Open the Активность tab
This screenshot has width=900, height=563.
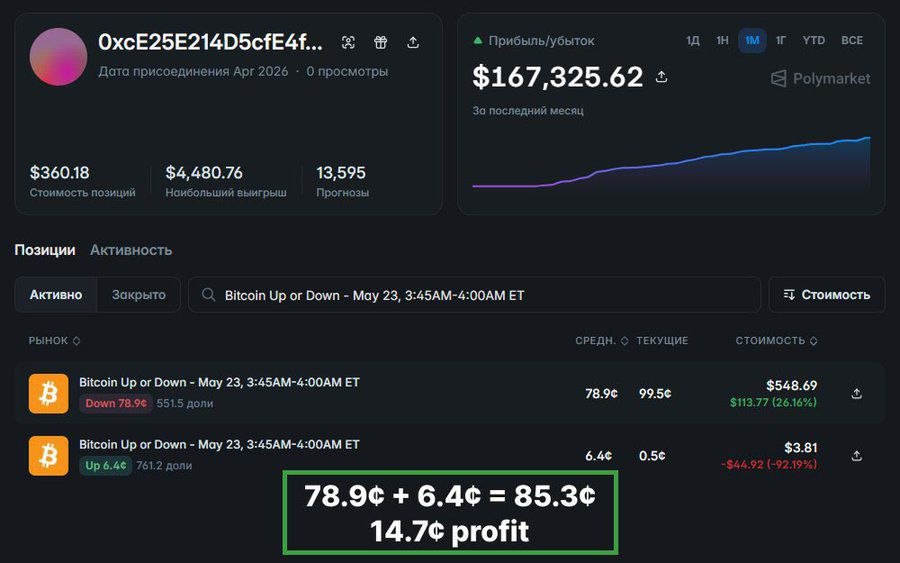pyautogui.click(x=131, y=250)
